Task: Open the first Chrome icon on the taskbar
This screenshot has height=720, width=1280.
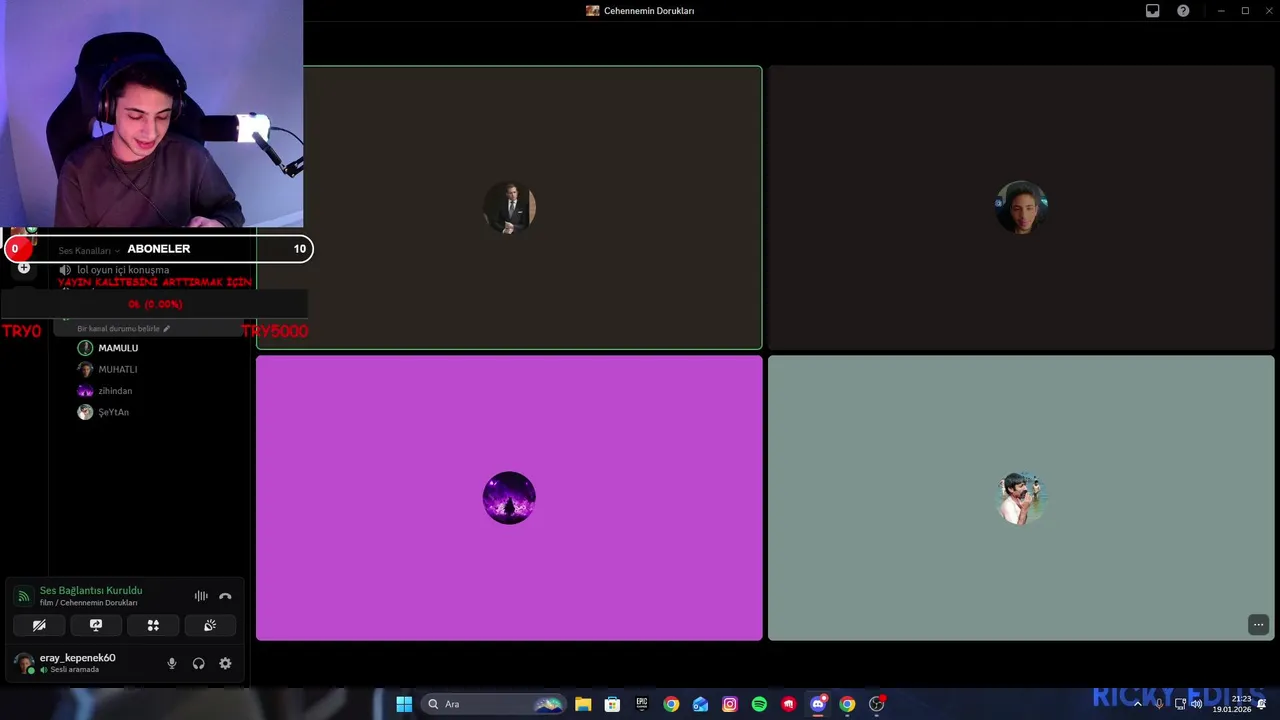Action: 671,704
